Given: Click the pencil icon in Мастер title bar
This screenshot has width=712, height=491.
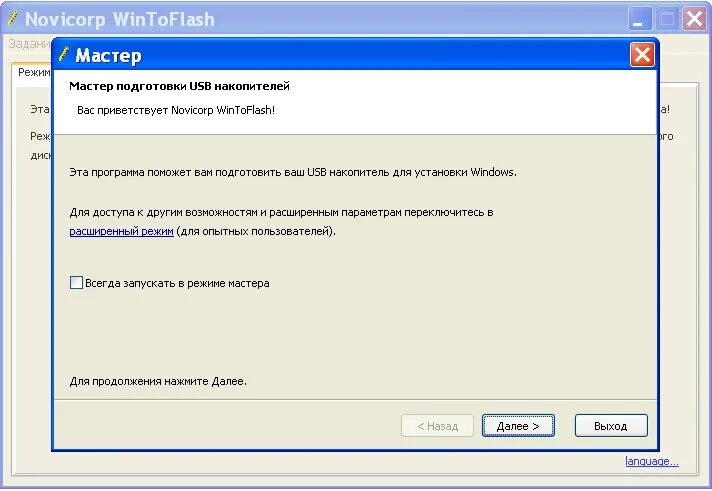Looking at the screenshot, I should [64, 54].
